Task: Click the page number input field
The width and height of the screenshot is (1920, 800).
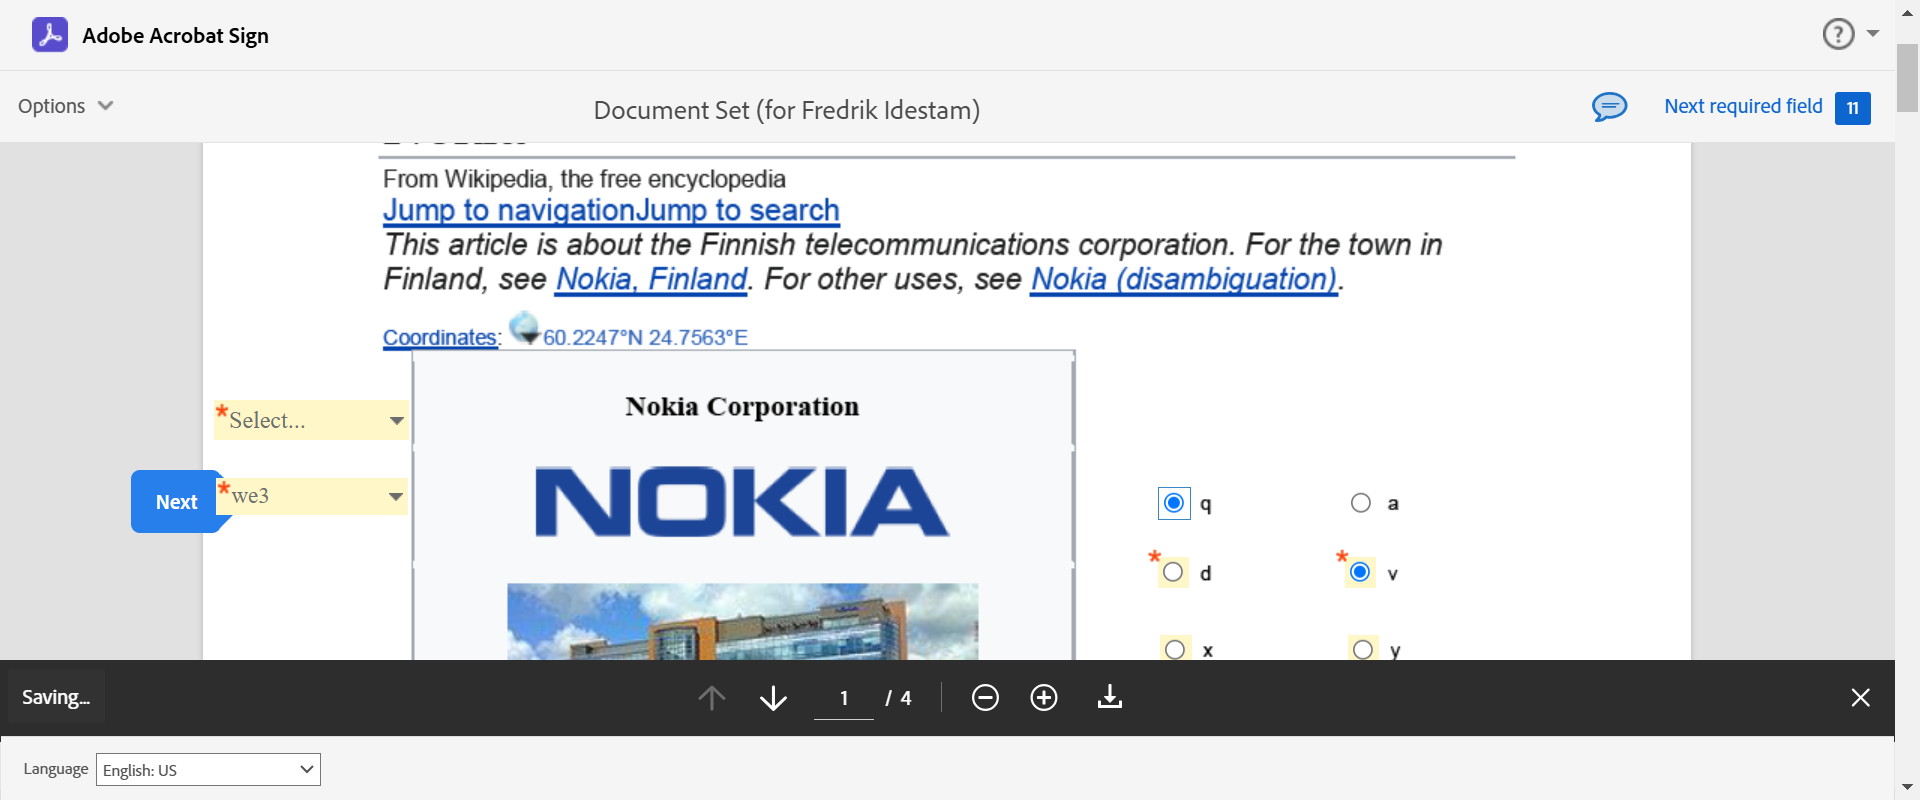Action: [x=844, y=698]
